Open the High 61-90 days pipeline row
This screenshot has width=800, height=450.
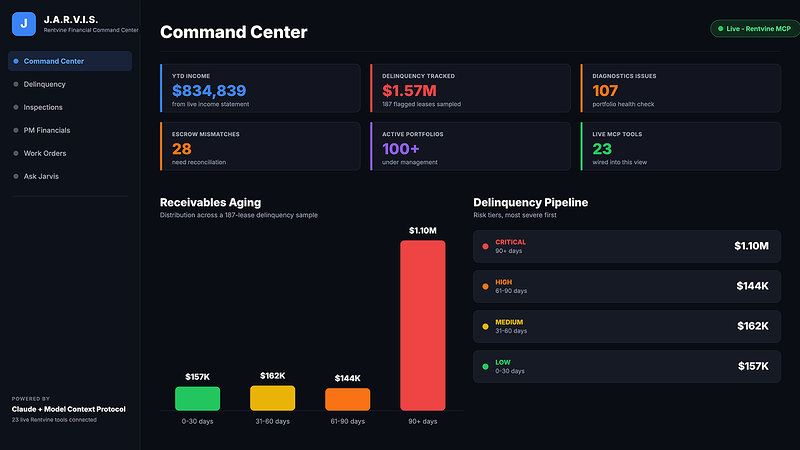[627, 286]
